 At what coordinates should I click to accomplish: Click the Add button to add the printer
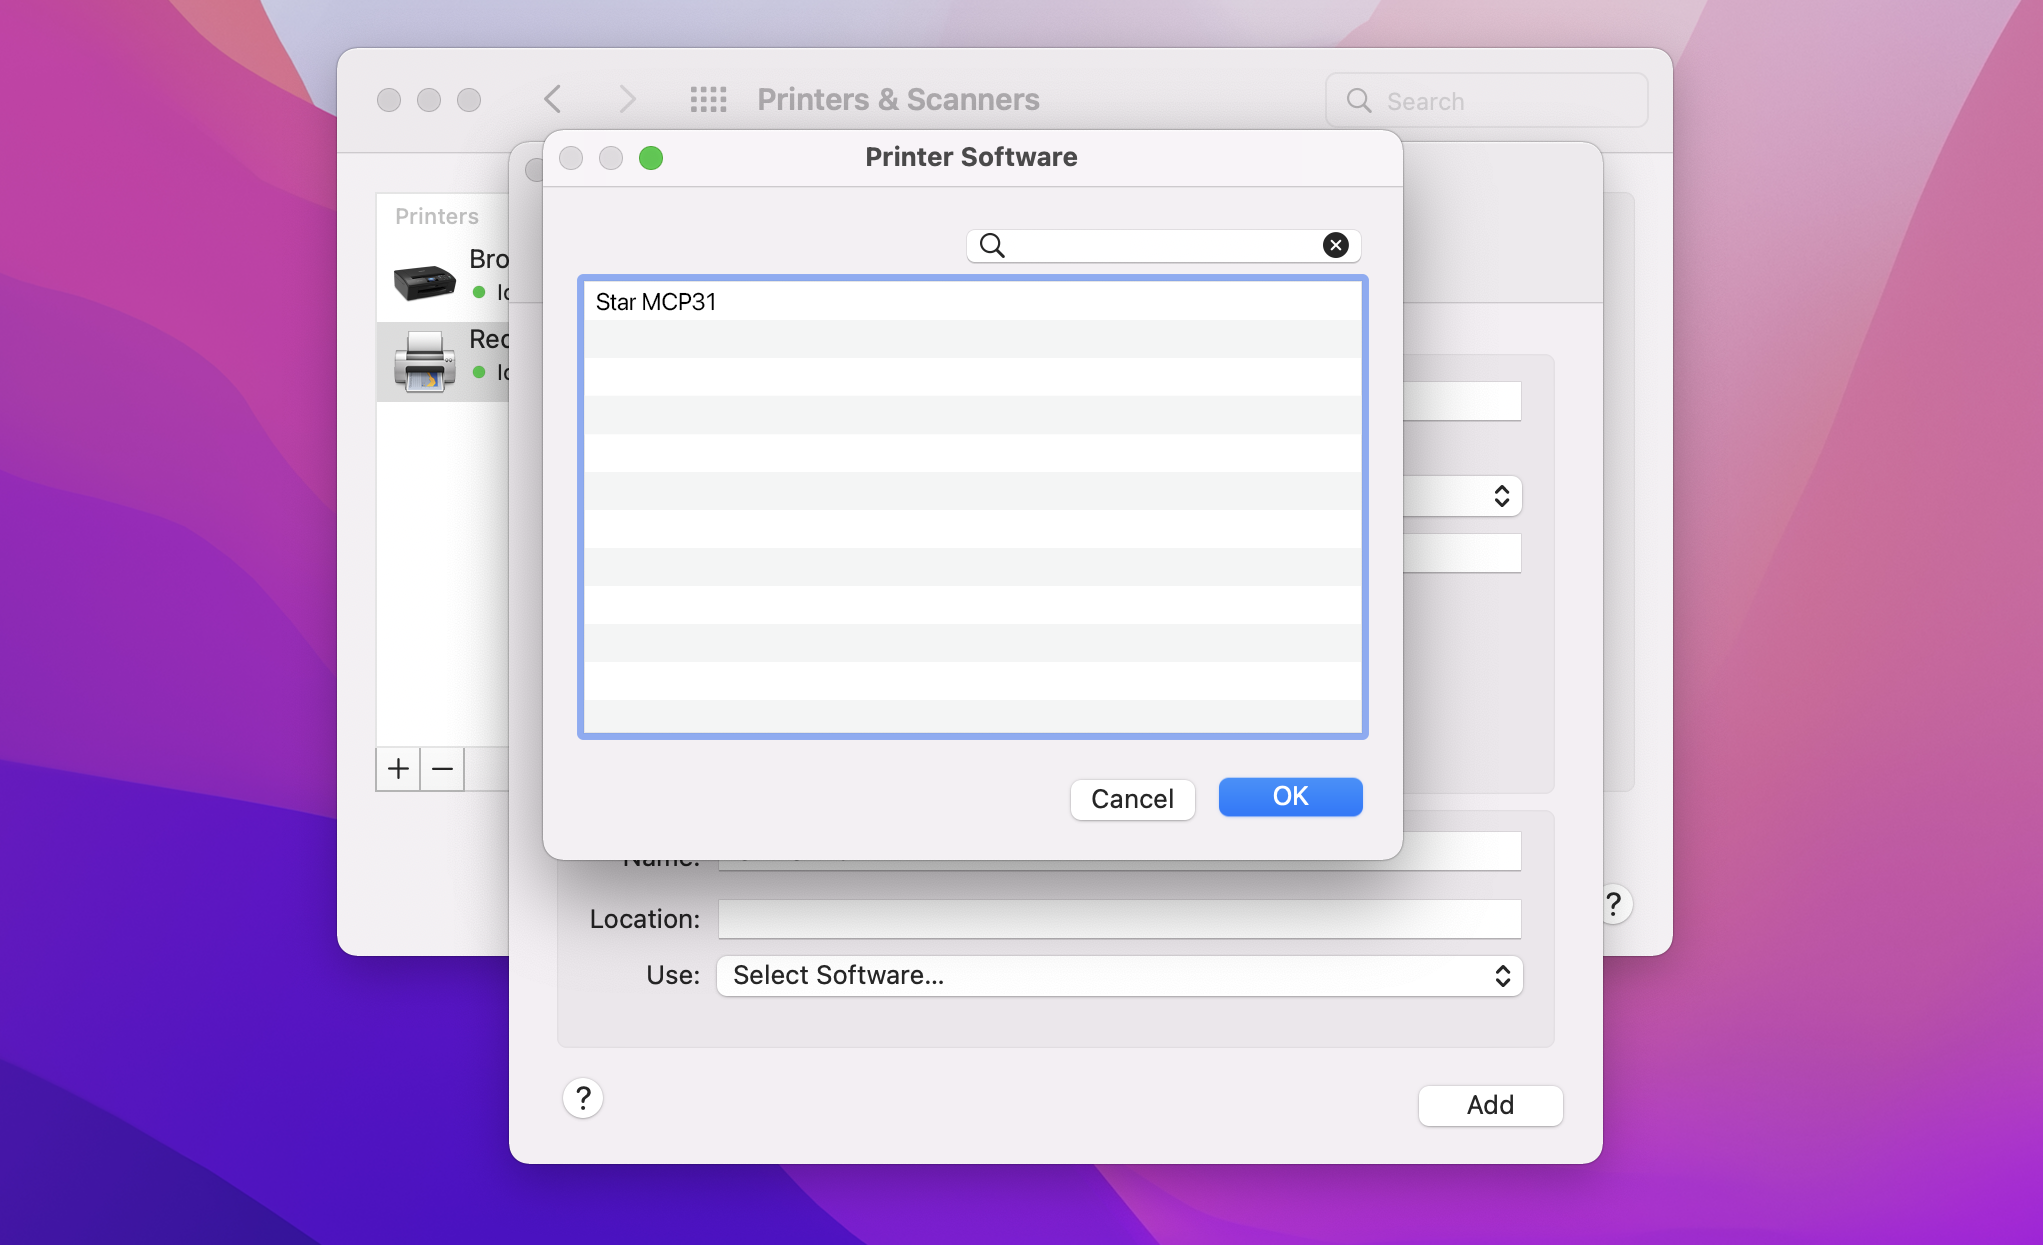click(x=1489, y=1105)
